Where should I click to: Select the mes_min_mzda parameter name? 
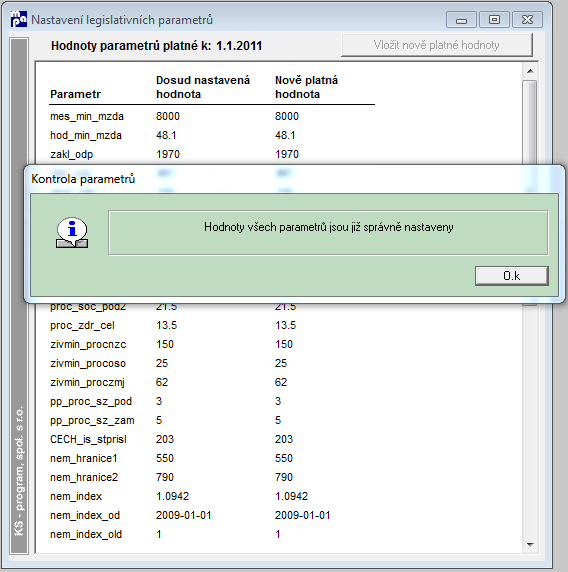[87, 116]
